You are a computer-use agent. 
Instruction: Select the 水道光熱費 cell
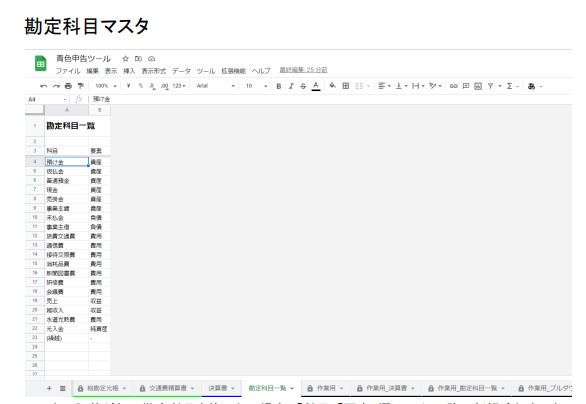point(67,320)
